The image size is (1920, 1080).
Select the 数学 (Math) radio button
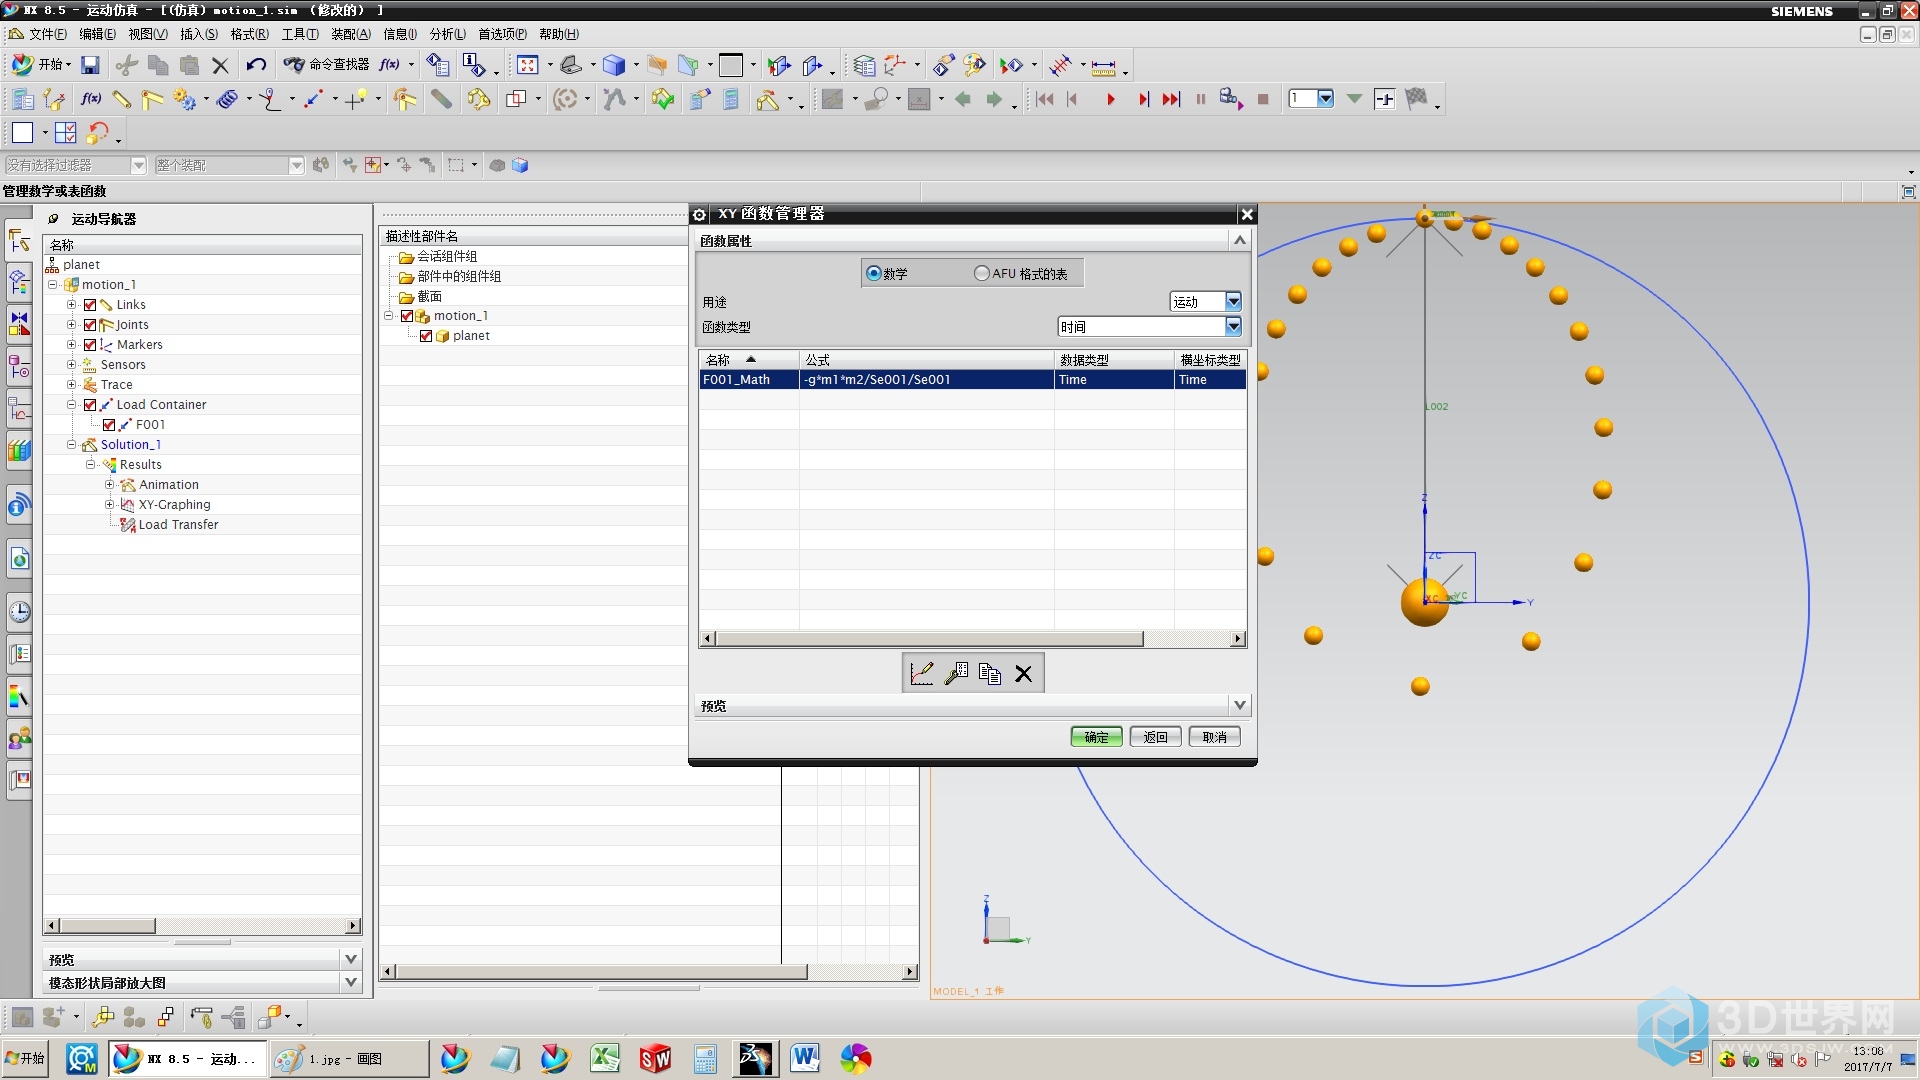tap(874, 273)
